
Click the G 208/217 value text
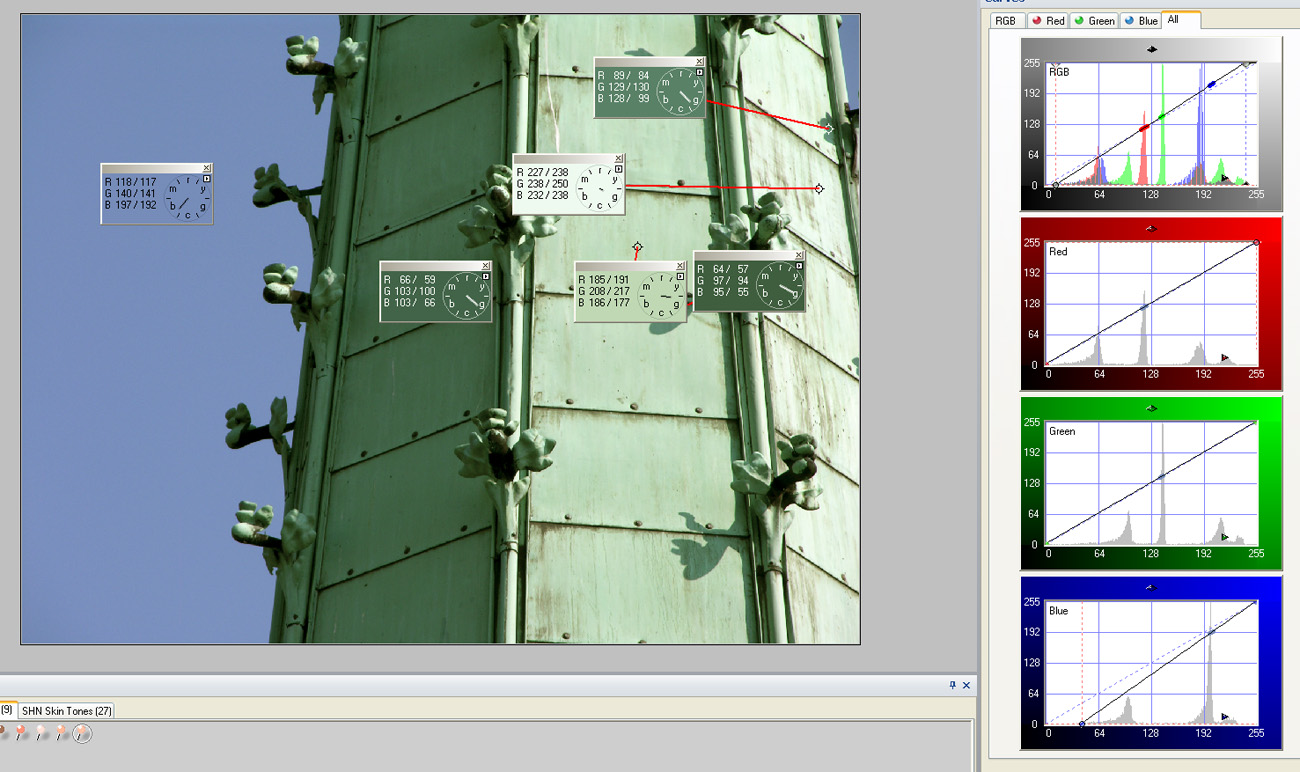coord(604,291)
